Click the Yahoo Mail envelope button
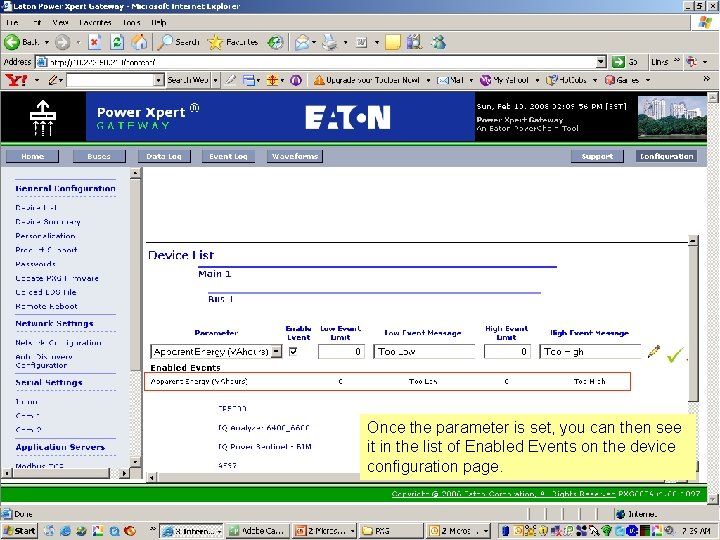Viewport: 720px width, 540px height. coord(450,80)
